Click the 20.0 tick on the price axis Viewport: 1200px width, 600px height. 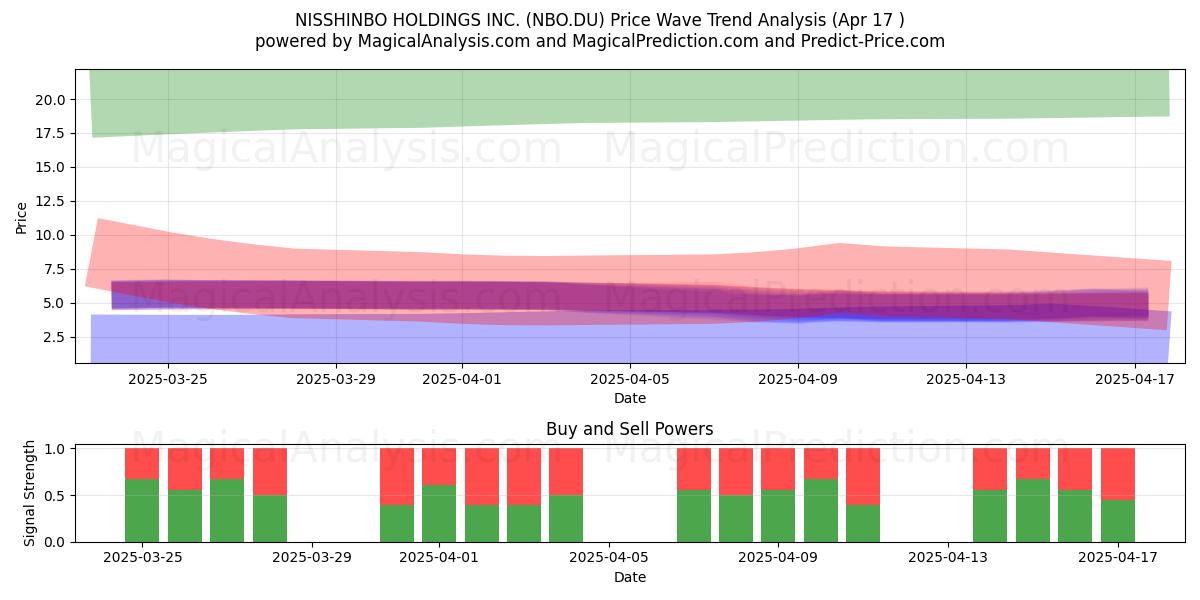(51, 99)
